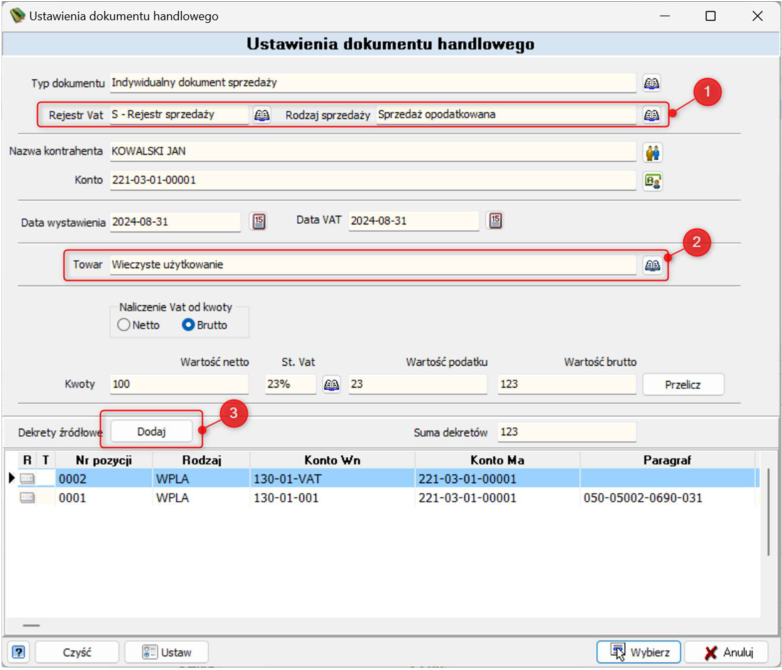Click the Wybierz button

coord(639,652)
